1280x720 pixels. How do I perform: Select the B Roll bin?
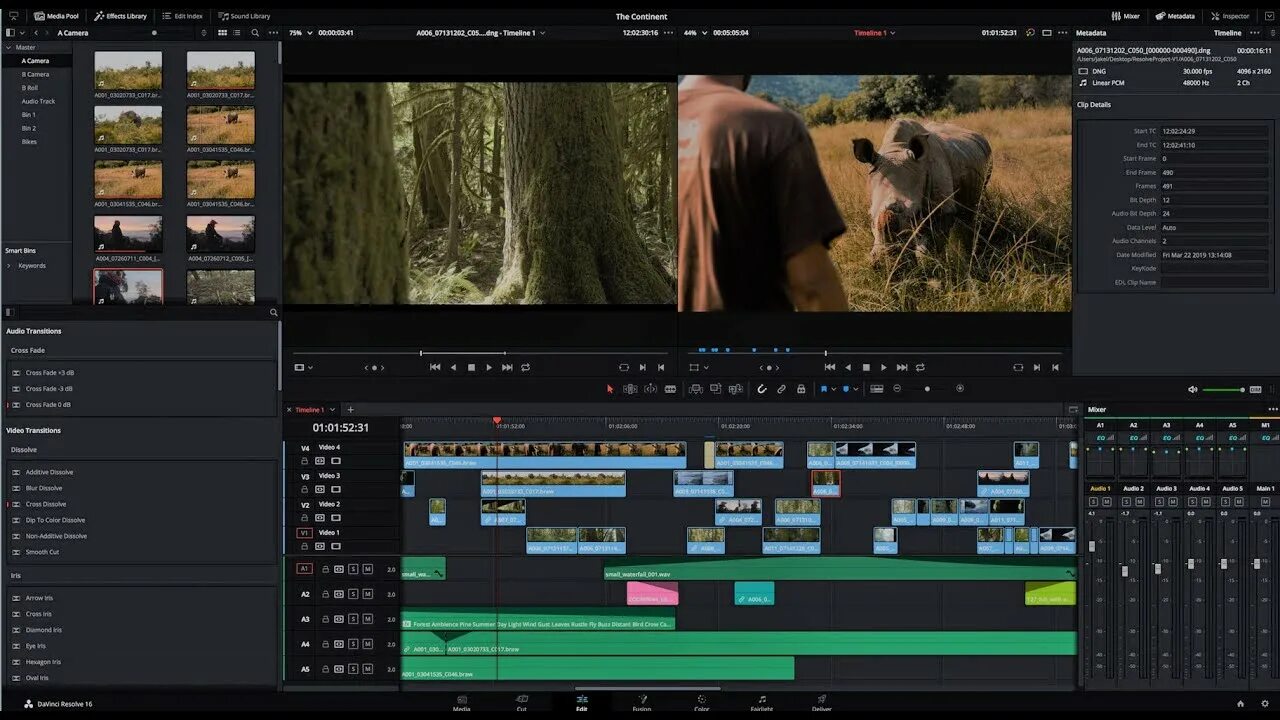pyautogui.click(x=30, y=88)
